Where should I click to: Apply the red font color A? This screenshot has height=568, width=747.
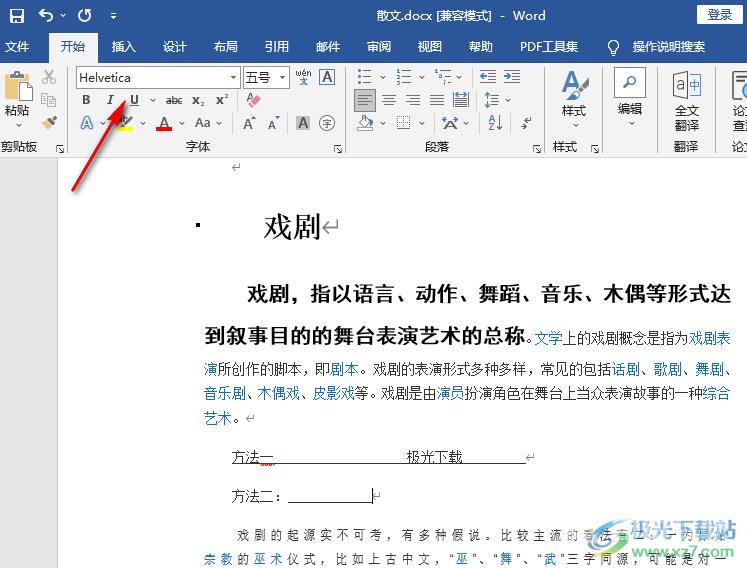tap(164, 123)
